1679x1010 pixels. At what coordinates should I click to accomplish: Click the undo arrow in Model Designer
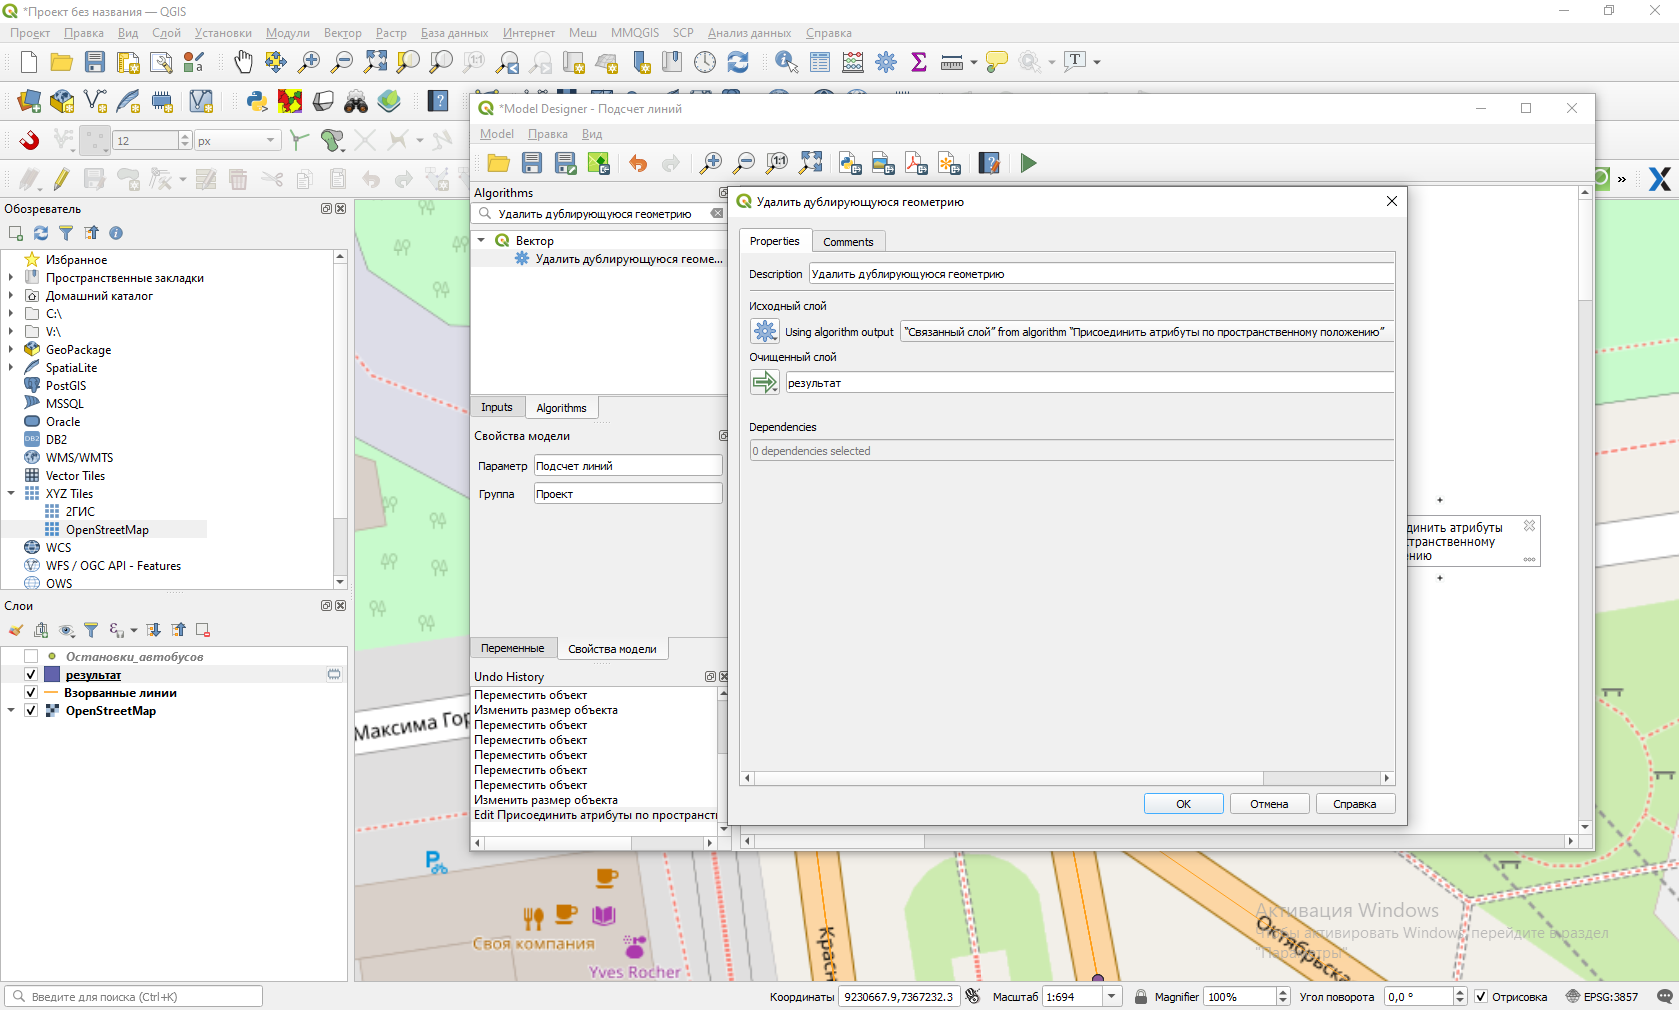(638, 163)
